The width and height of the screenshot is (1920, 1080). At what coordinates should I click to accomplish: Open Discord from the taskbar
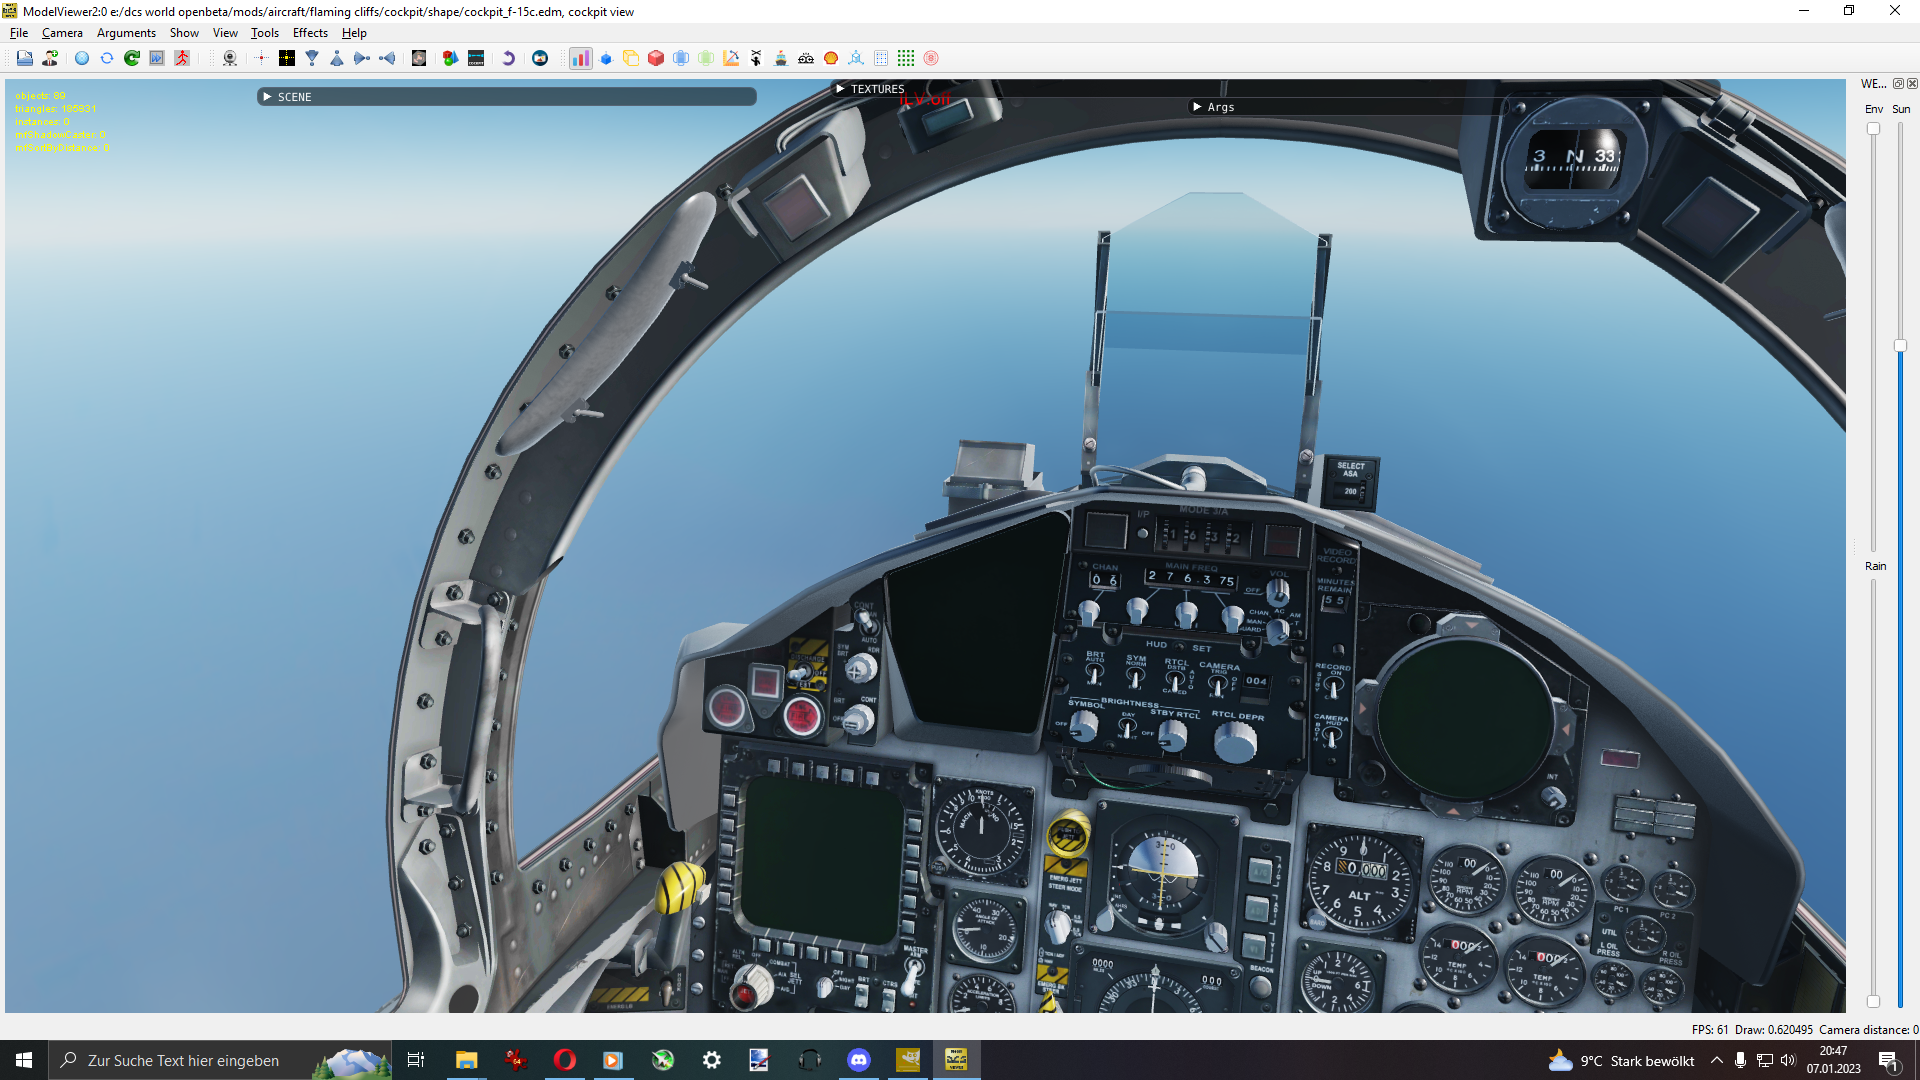[x=859, y=1060]
